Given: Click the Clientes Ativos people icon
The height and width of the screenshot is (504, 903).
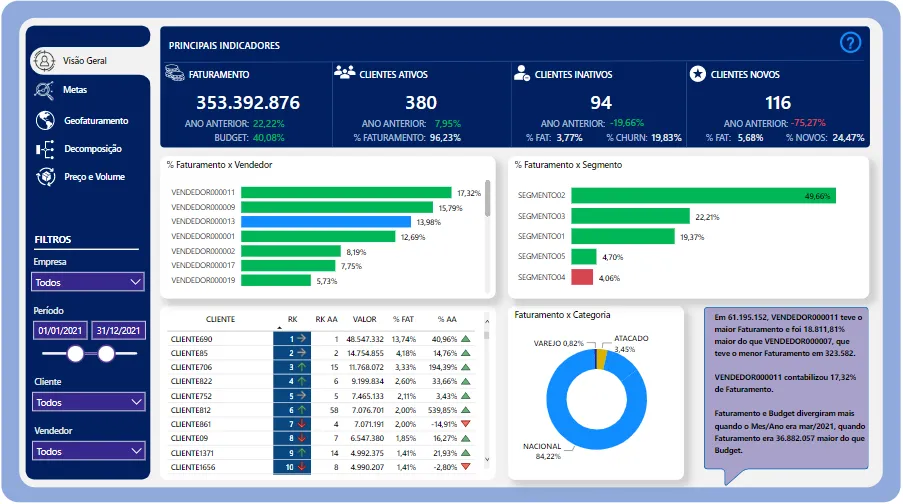Looking at the screenshot, I should 345,73.
